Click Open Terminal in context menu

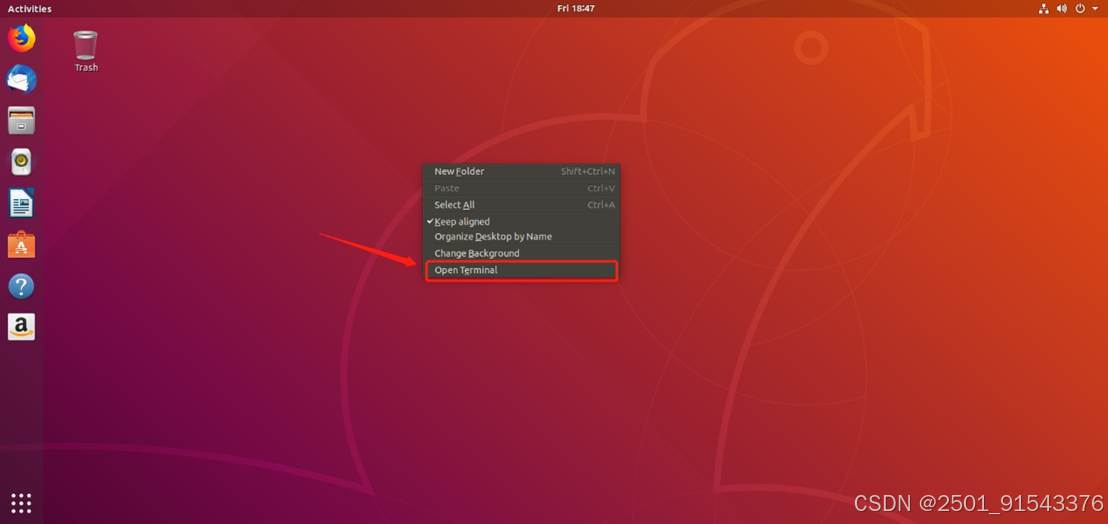tap(521, 270)
